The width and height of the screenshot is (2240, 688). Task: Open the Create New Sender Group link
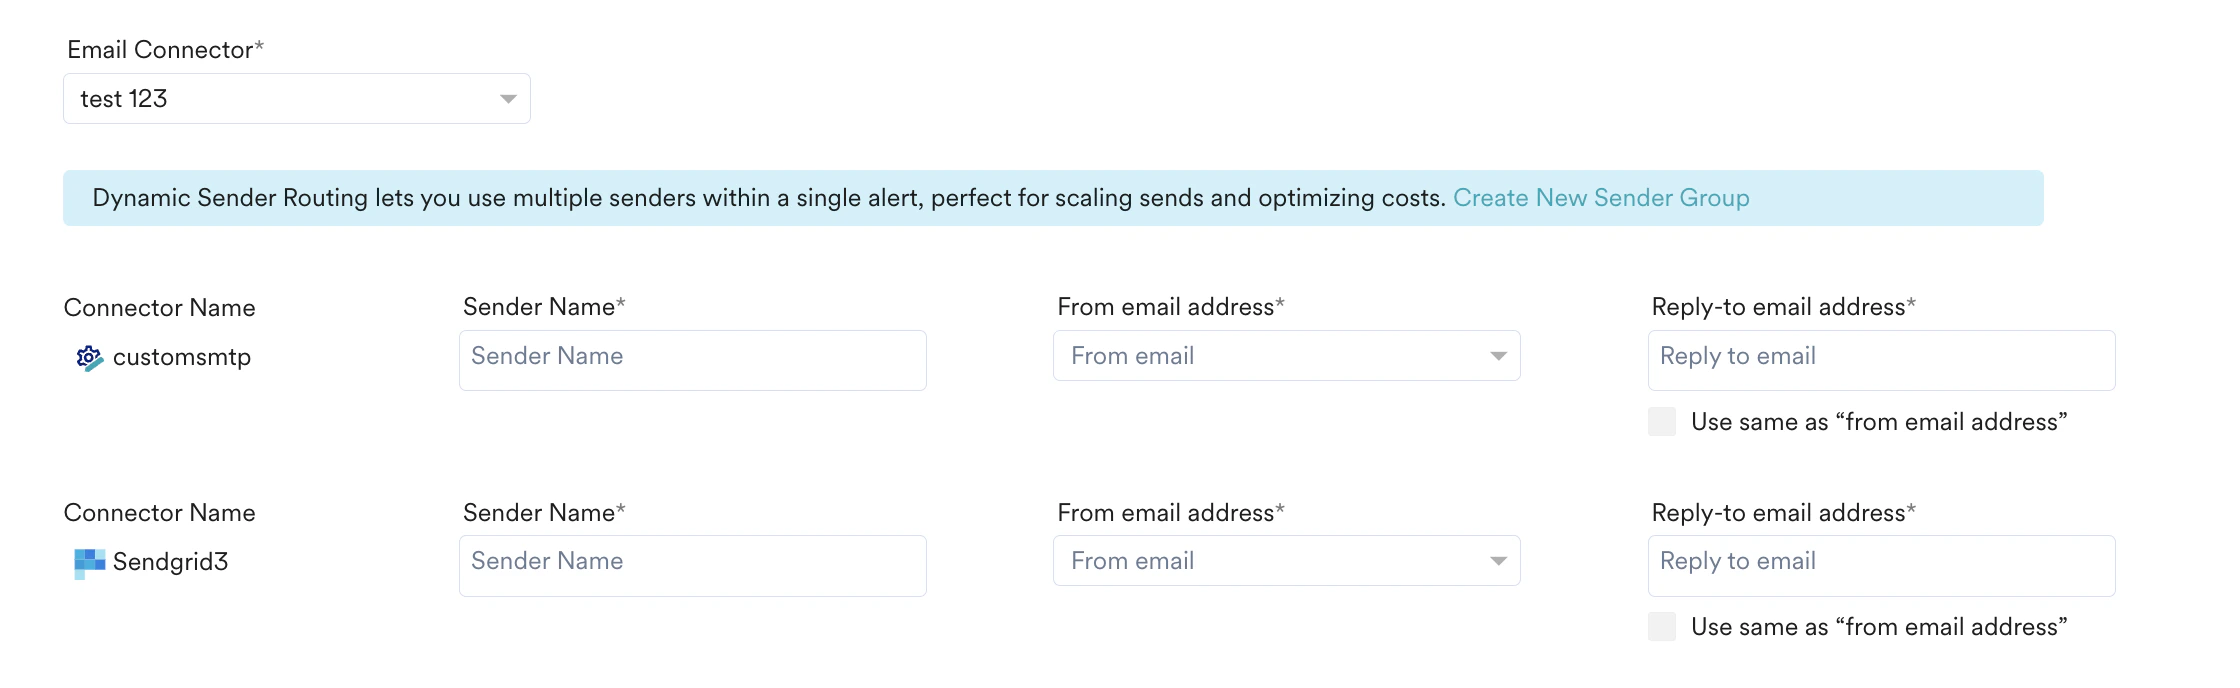pos(1601,198)
